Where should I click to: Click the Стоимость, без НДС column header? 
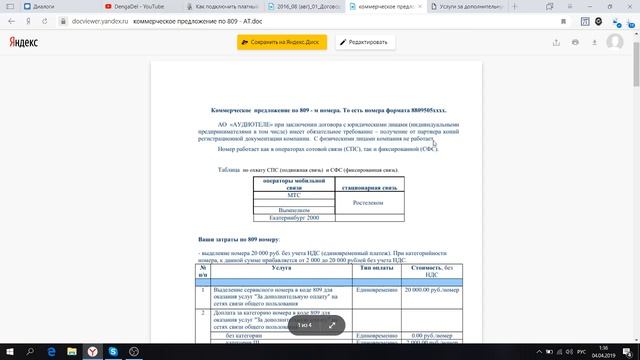pyautogui.click(x=432, y=271)
